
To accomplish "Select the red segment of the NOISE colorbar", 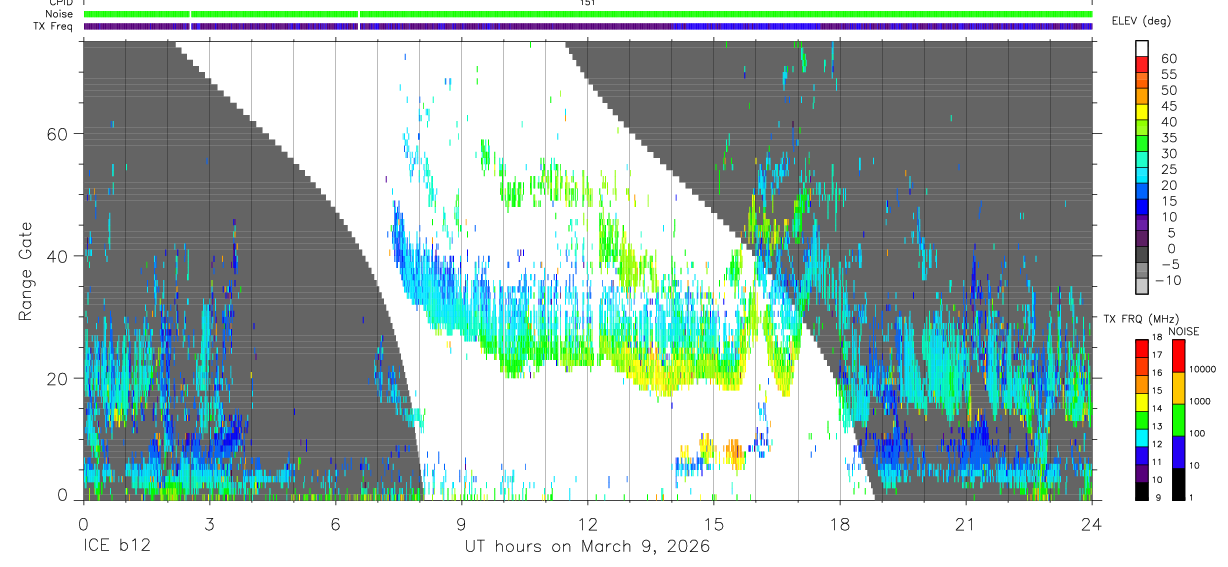I will [x=1179, y=356].
